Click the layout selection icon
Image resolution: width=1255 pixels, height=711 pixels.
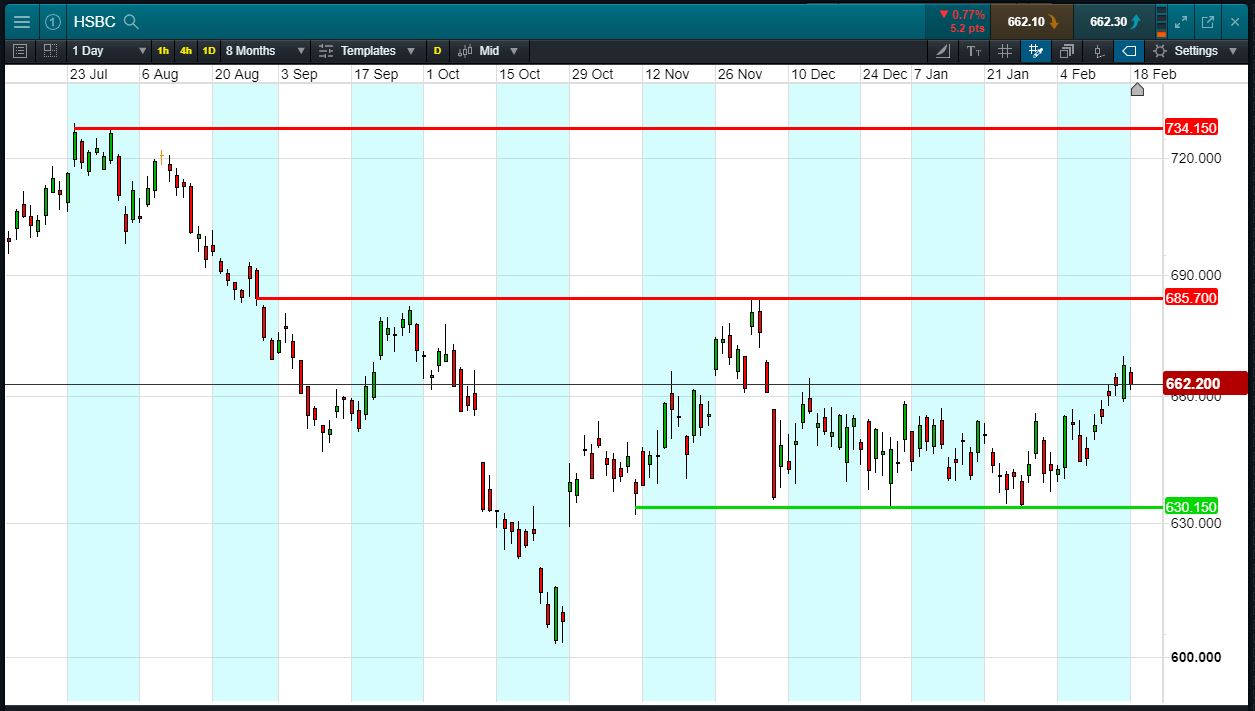pyautogui.click(x=50, y=51)
